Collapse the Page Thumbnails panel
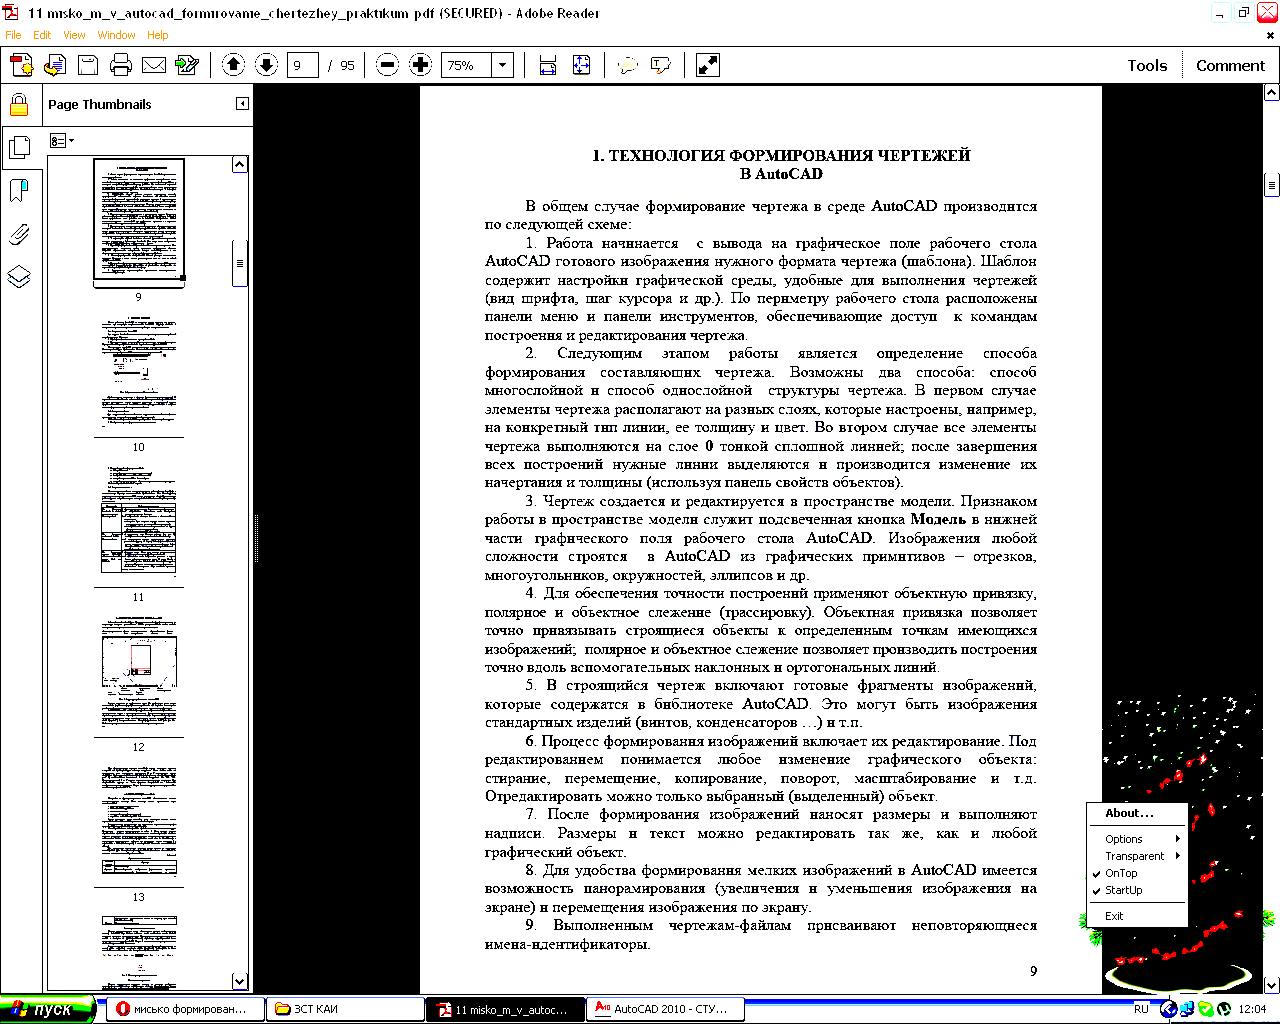The height and width of the screenshot is (1024, 1280). click(x=242, y=104)
